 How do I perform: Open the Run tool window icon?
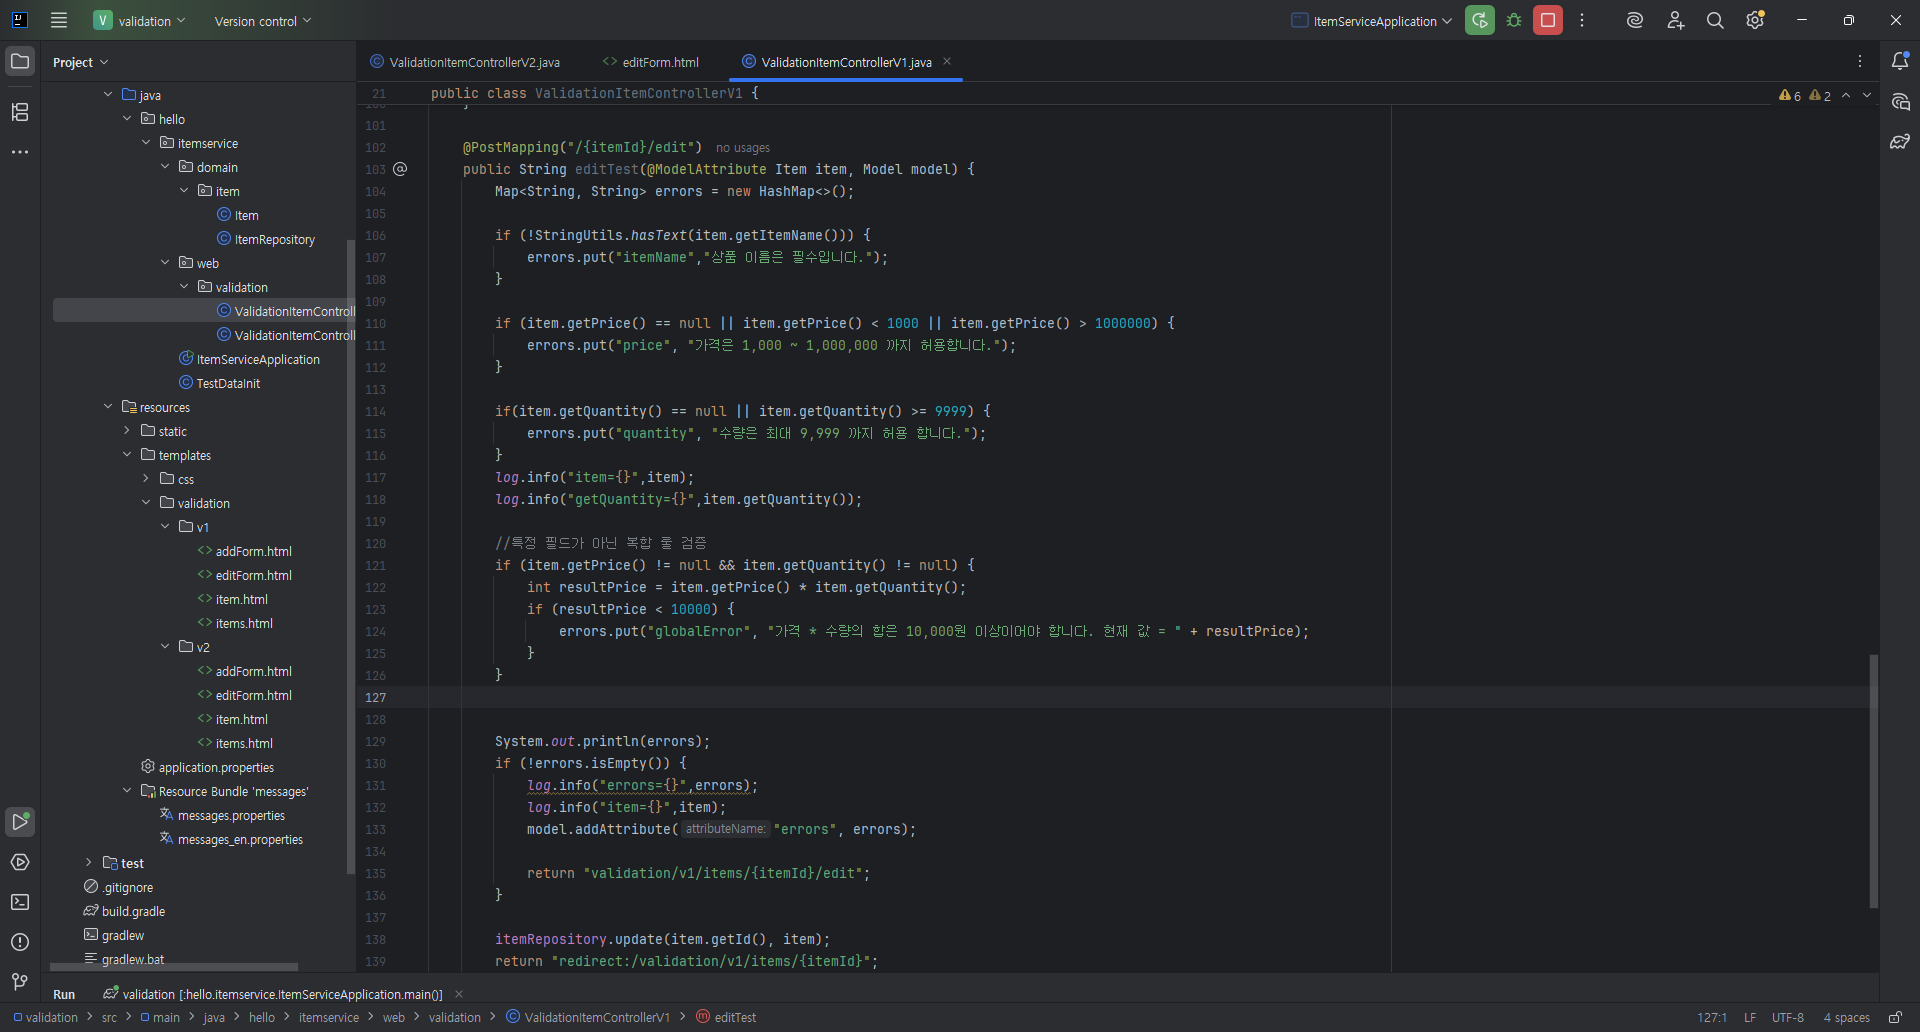[20, 822]
